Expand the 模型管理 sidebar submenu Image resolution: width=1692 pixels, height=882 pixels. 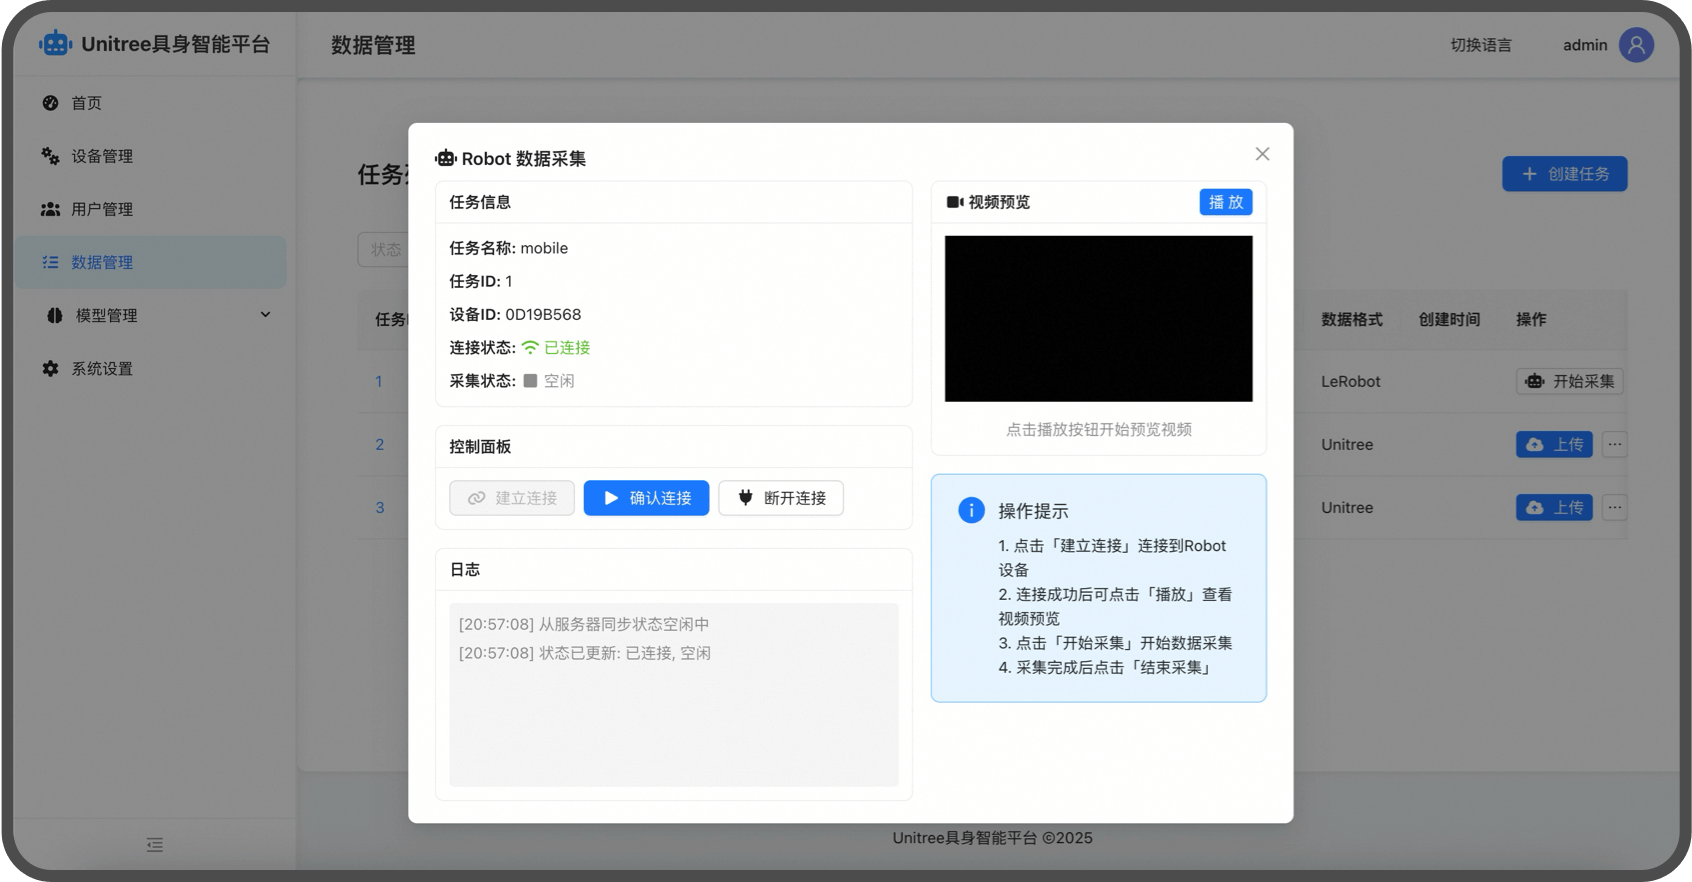[x=265, y=315]
